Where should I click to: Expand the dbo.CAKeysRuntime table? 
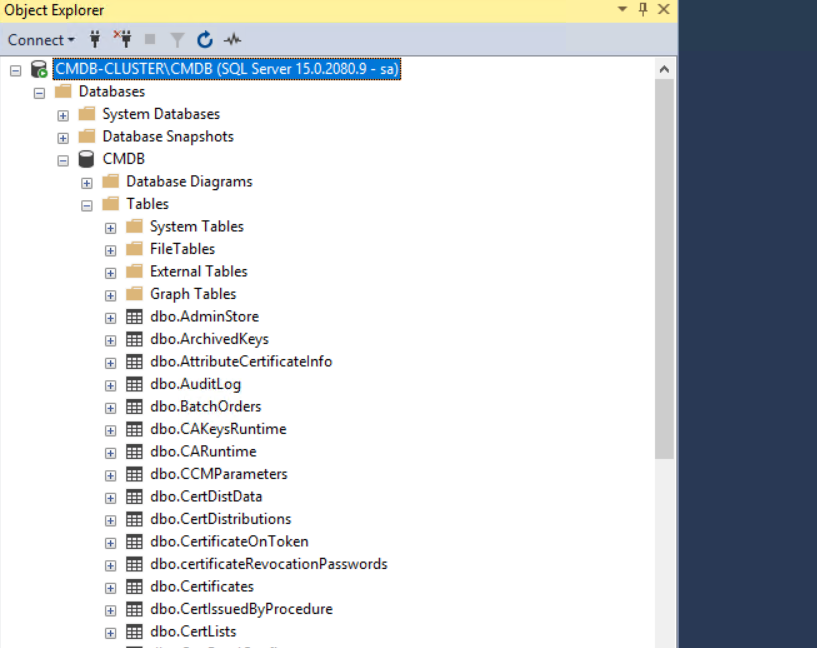coord(110,431)
